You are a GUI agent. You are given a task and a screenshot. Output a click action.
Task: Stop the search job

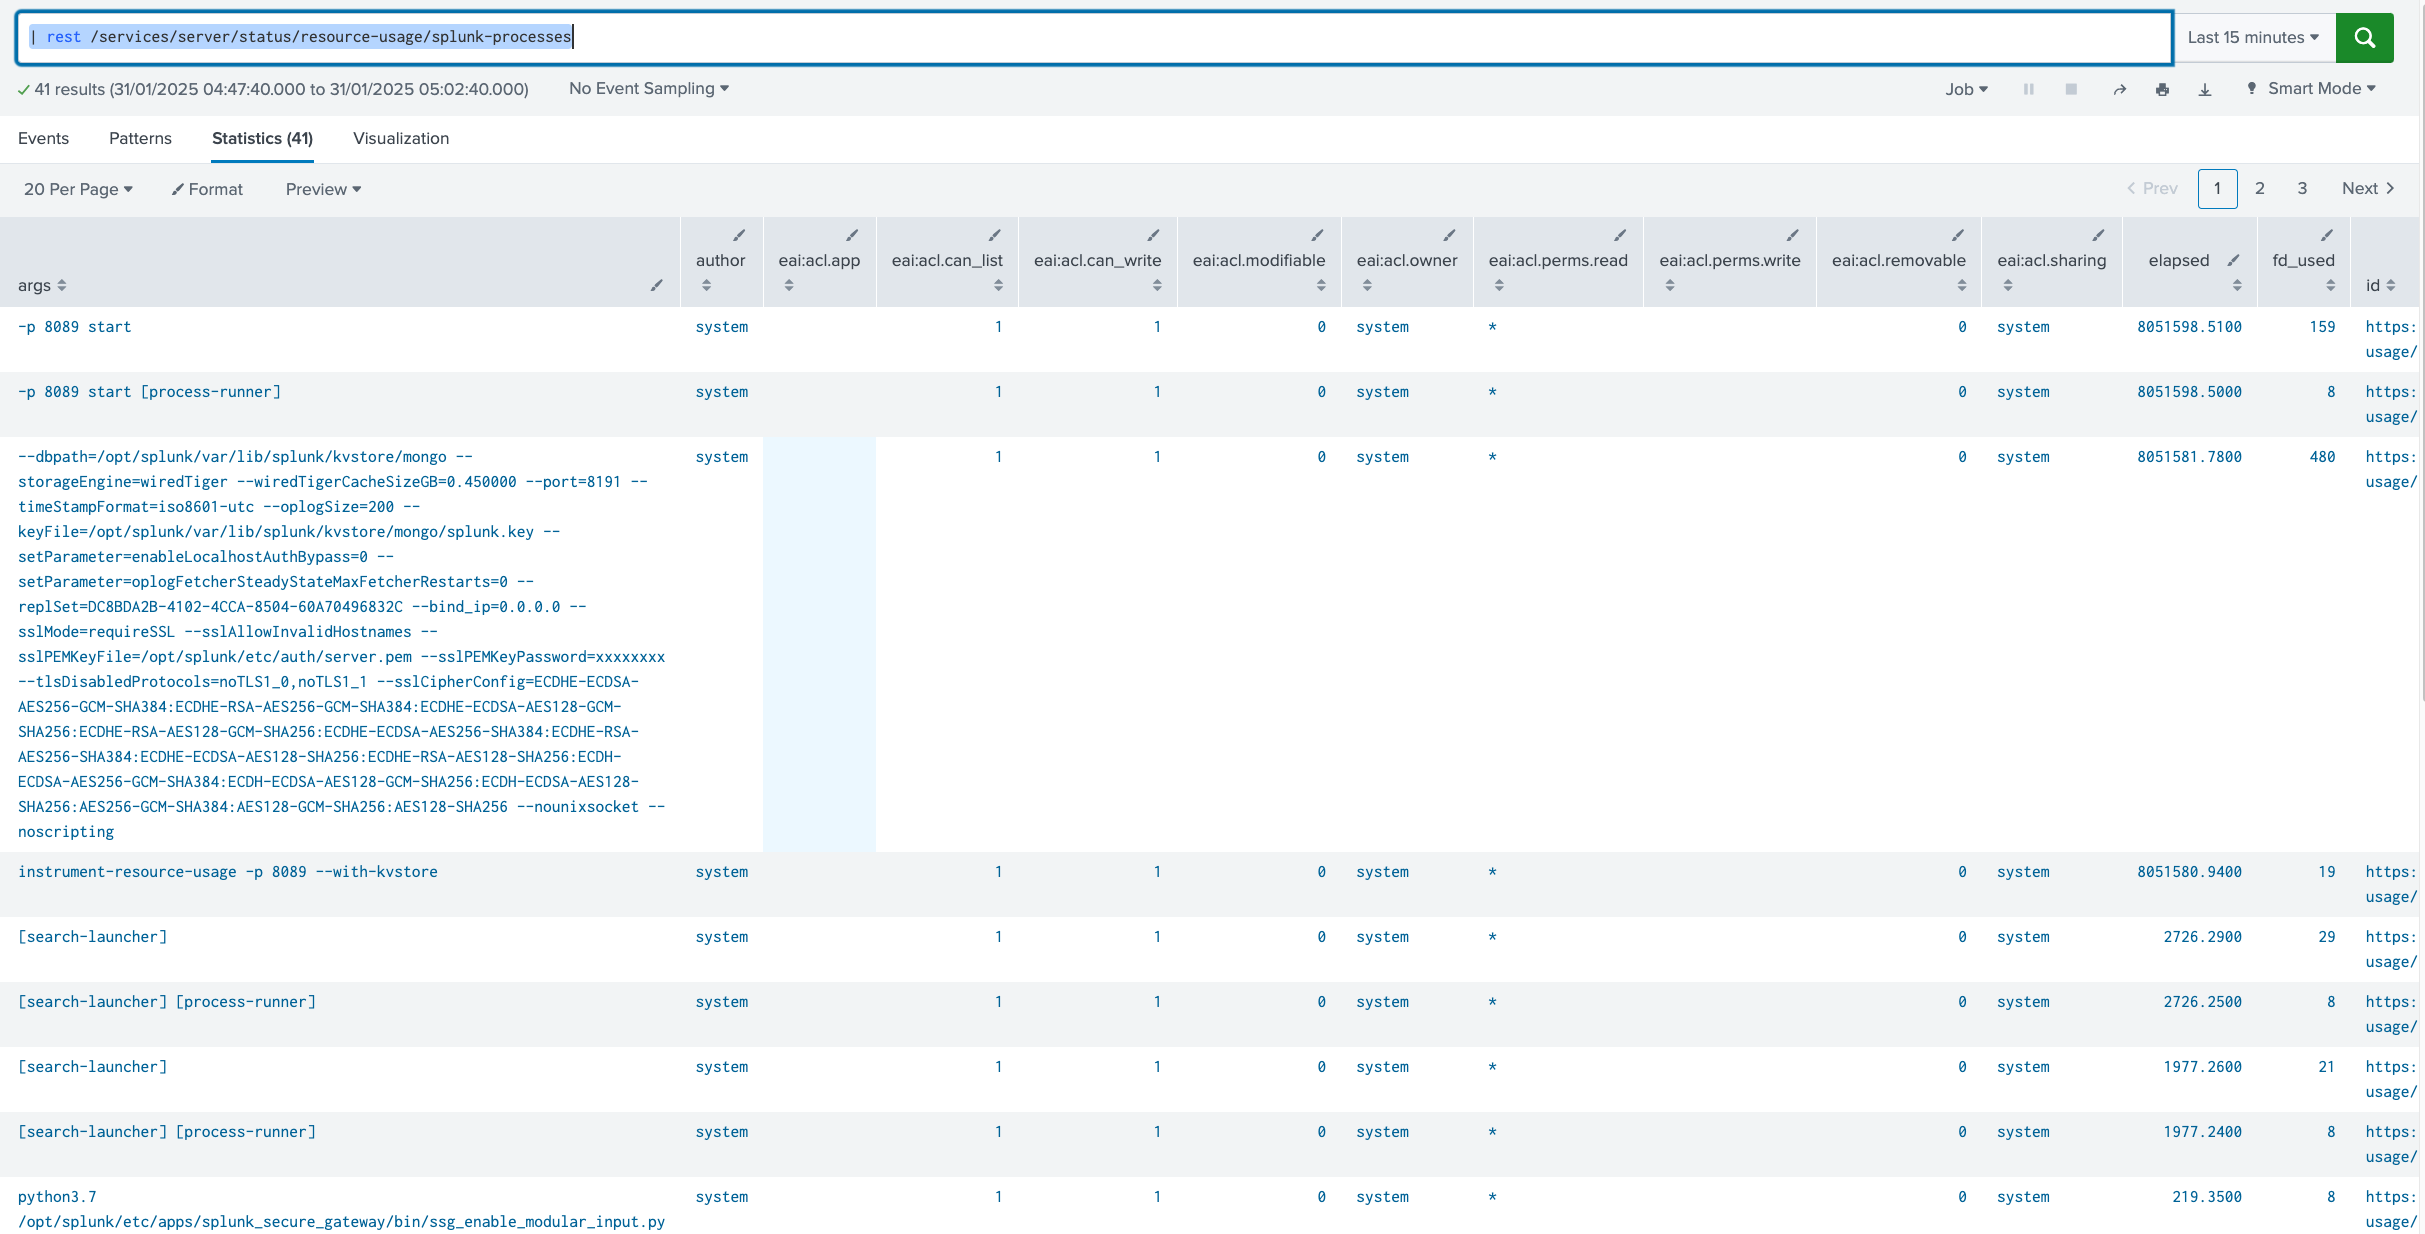tap(2070, 89)
